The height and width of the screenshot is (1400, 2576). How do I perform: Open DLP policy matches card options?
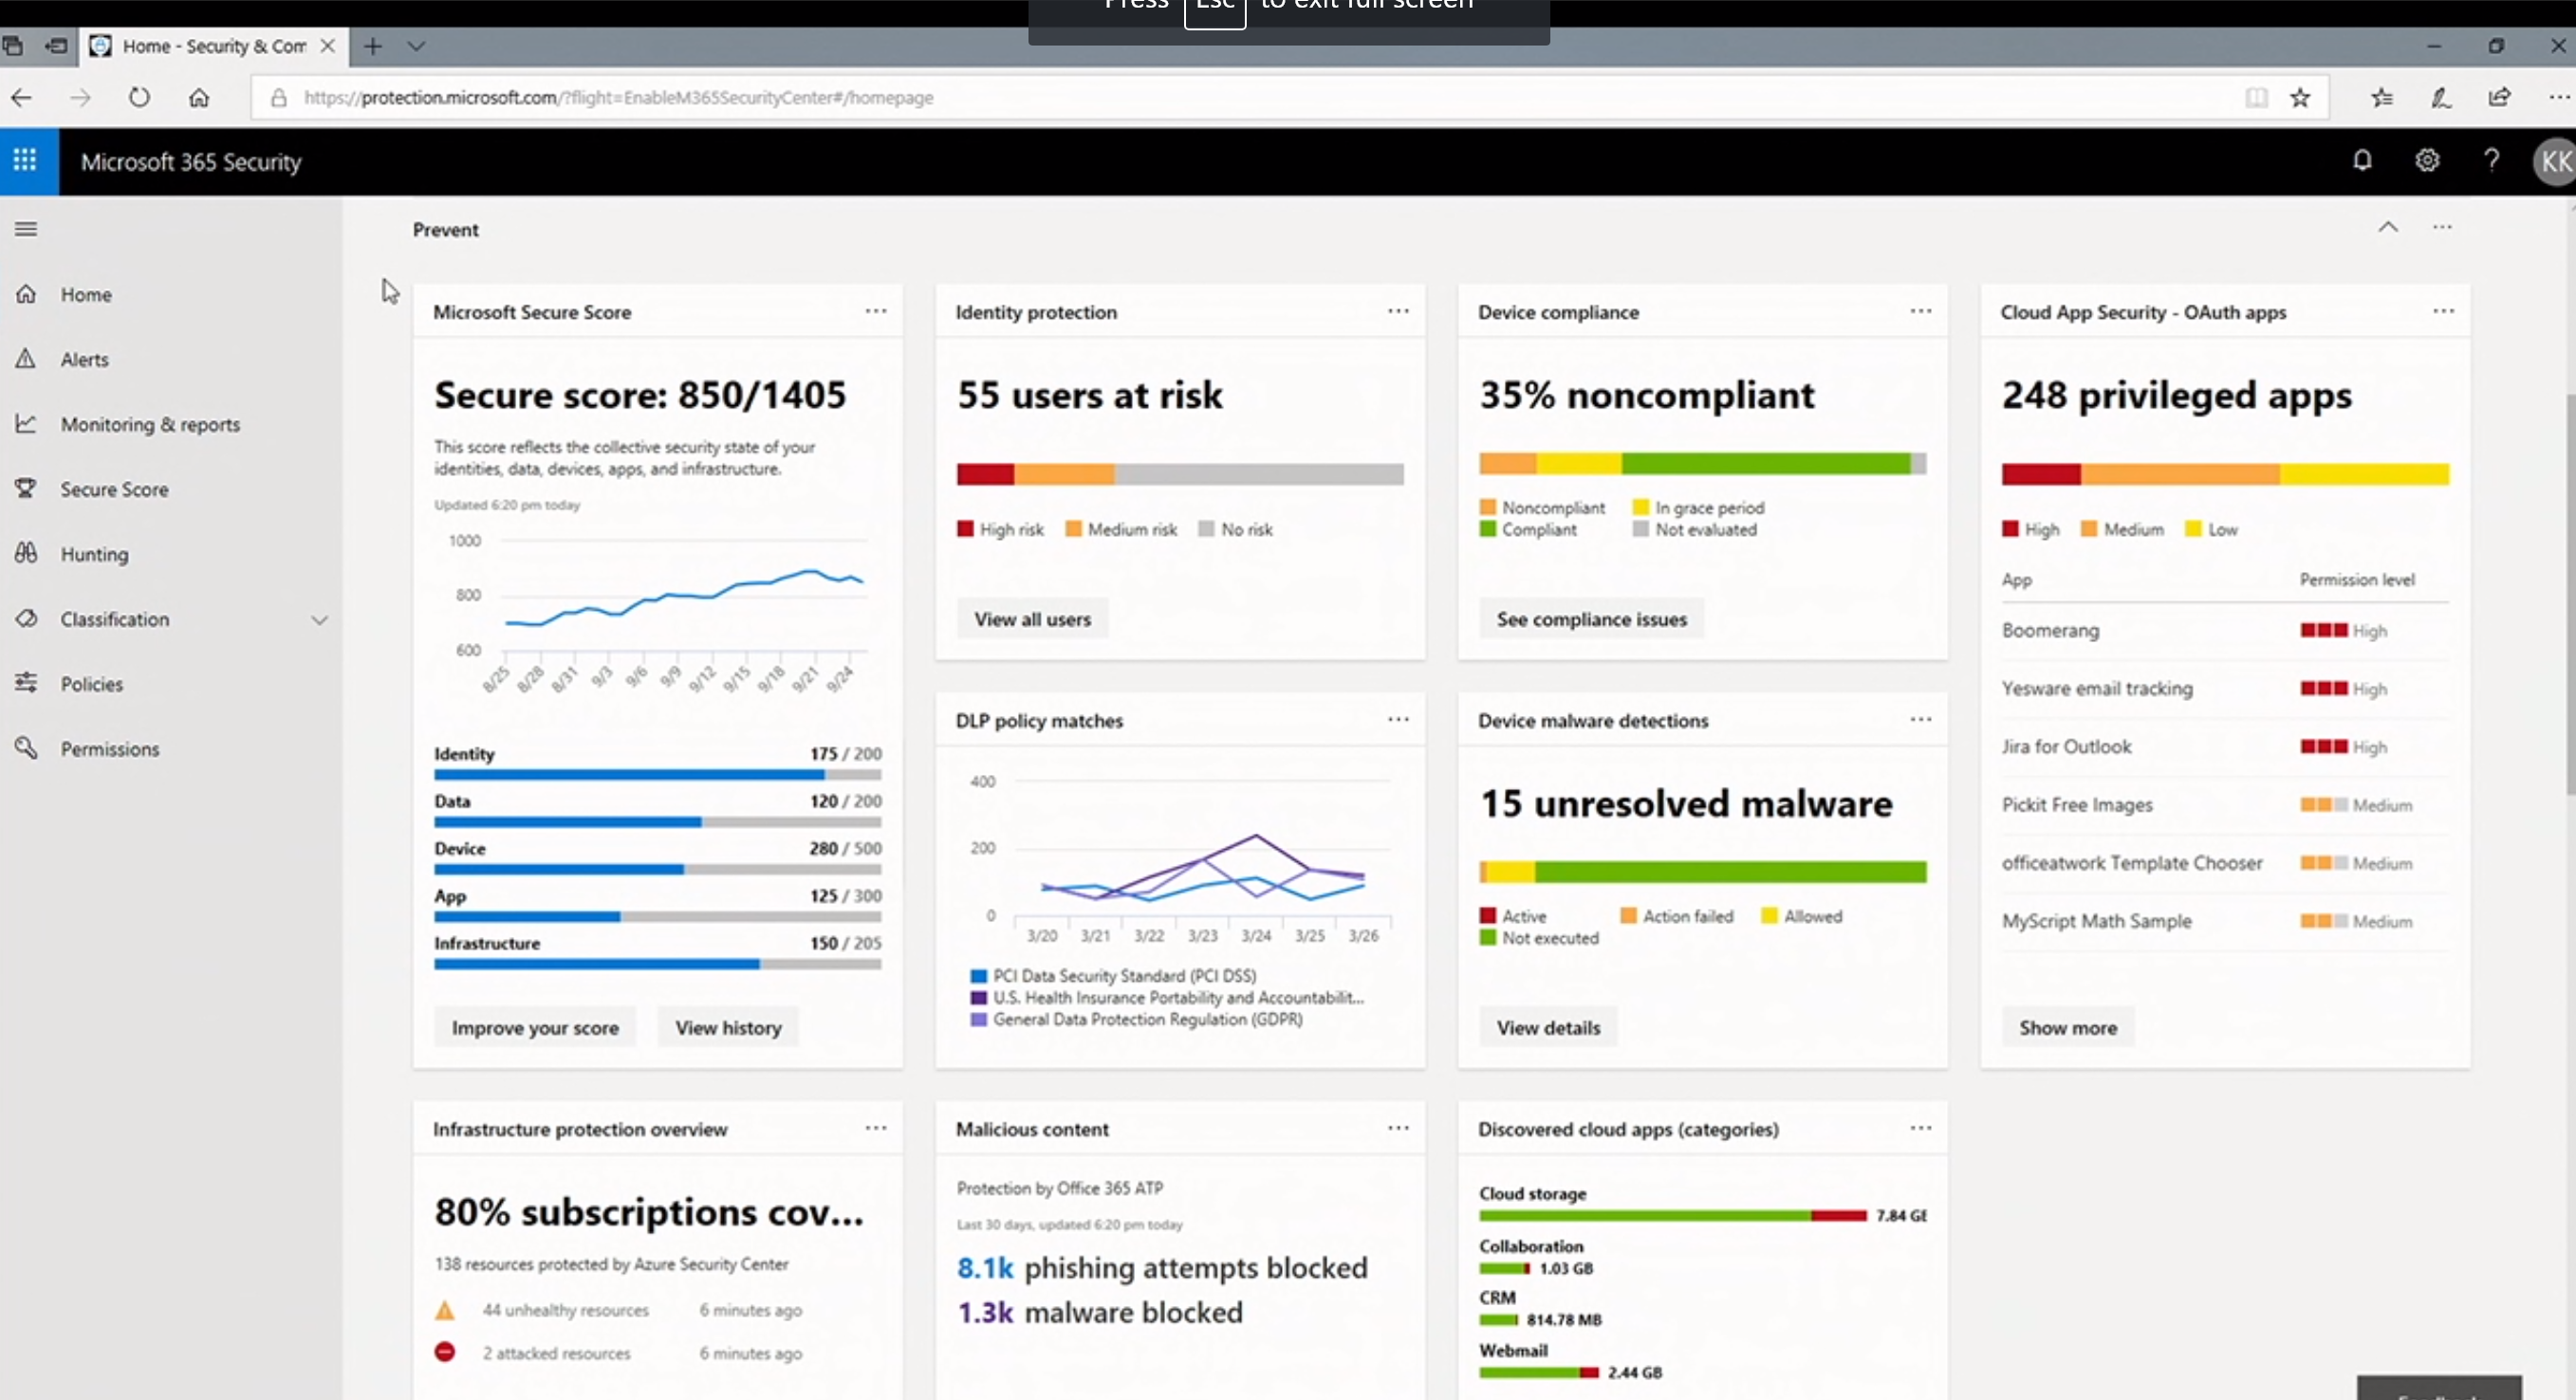click(x=1398, y=719)
